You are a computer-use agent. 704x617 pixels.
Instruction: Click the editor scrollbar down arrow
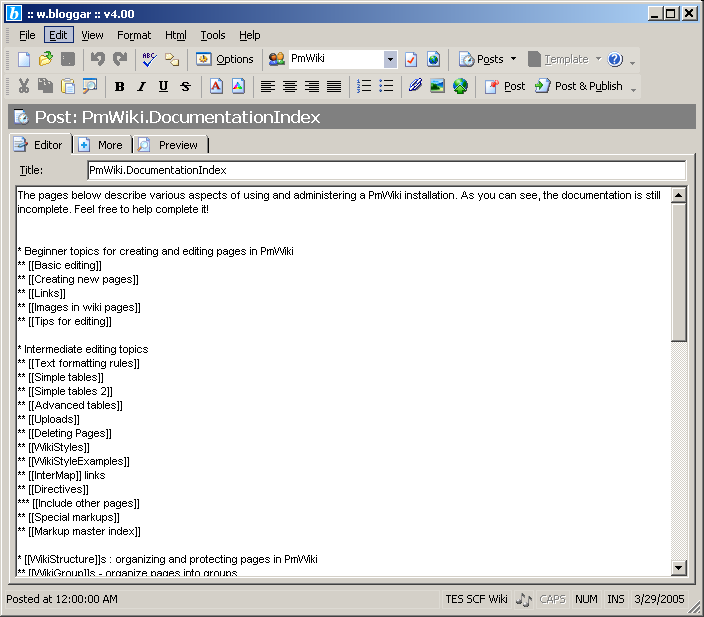(x=678, y=568)
